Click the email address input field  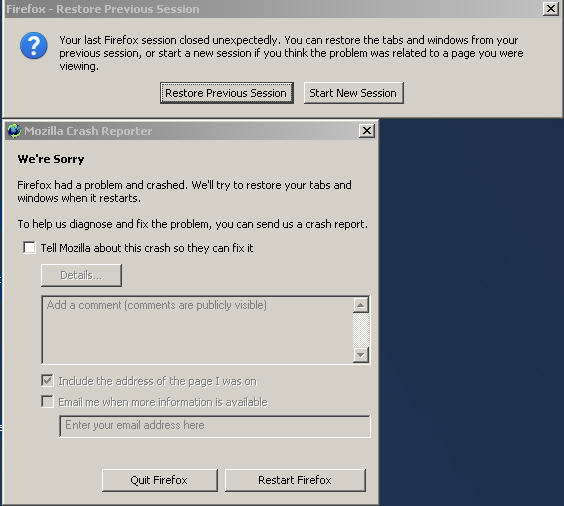(215, 426)
